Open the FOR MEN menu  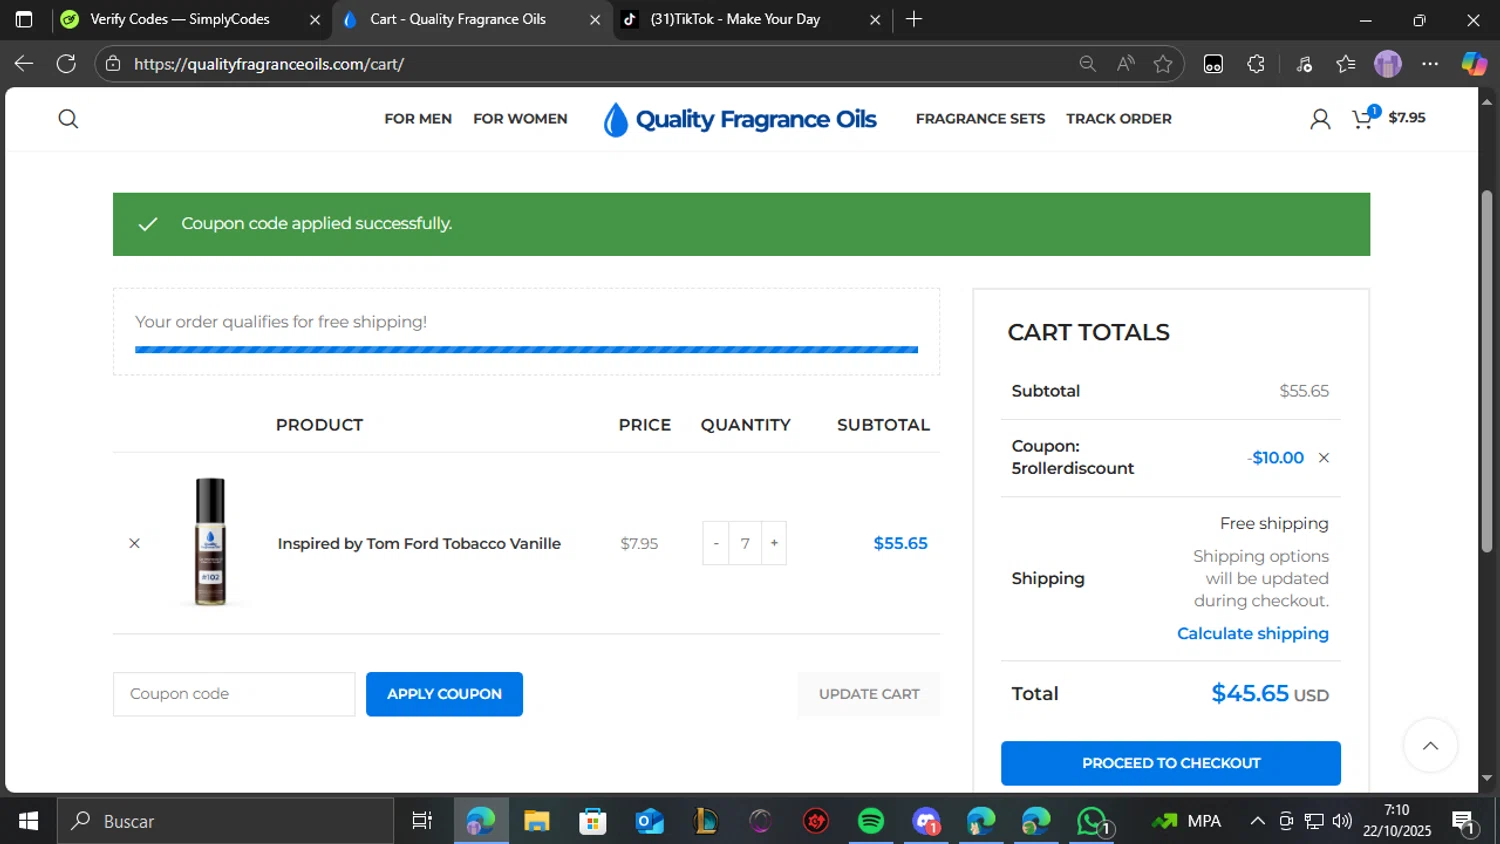[x=418, y=119]
